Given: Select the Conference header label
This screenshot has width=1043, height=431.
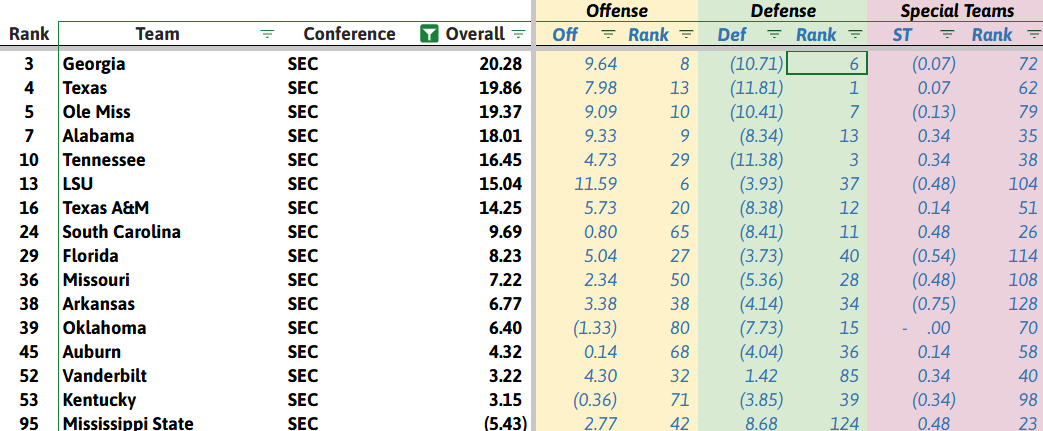Looking at the screenshot, I should click(x=349, y=35).
